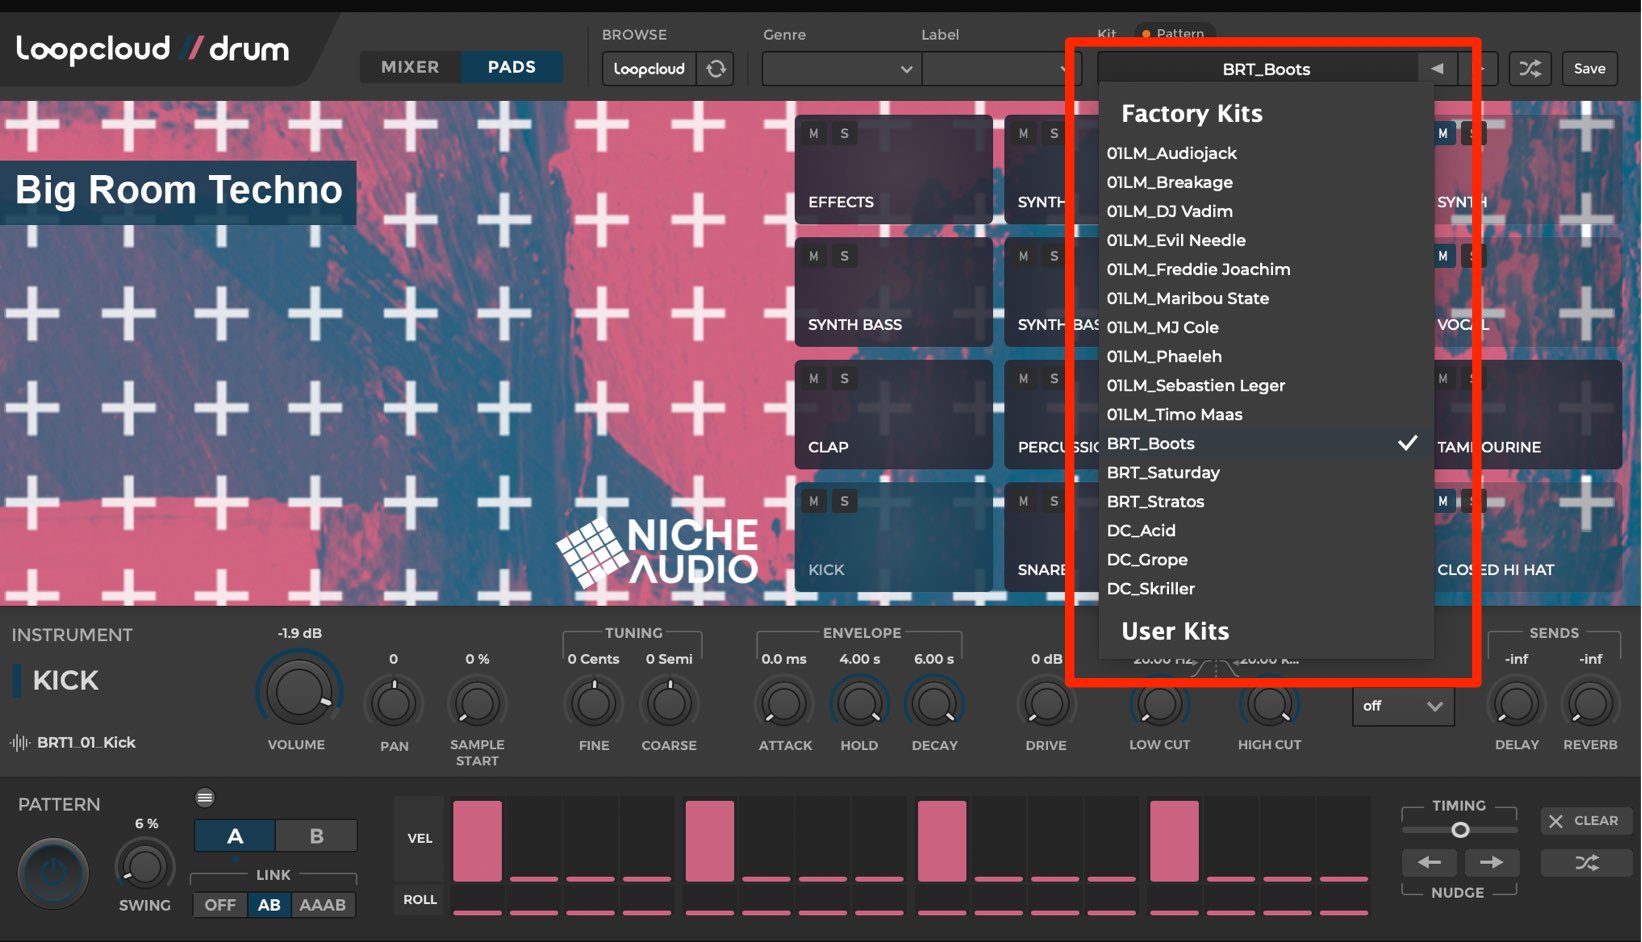Select the 01LM_Evil Needle kit
The width and height of the screenshot is (1642, 942).
coord(1266,240)
